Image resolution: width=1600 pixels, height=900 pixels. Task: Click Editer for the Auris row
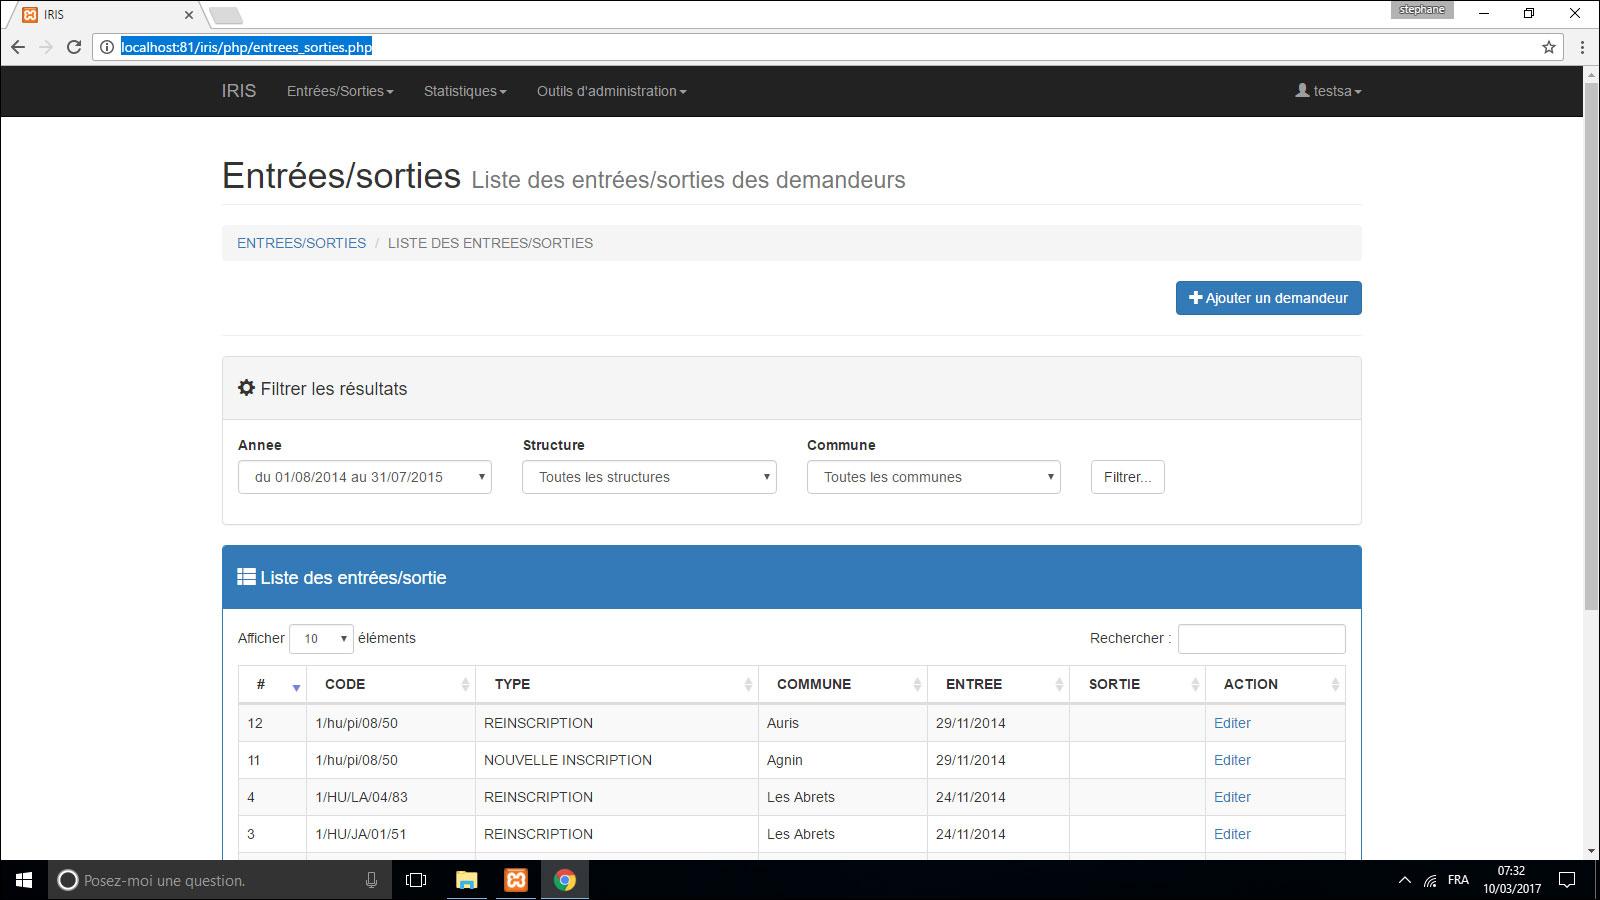click(1232, 723)
